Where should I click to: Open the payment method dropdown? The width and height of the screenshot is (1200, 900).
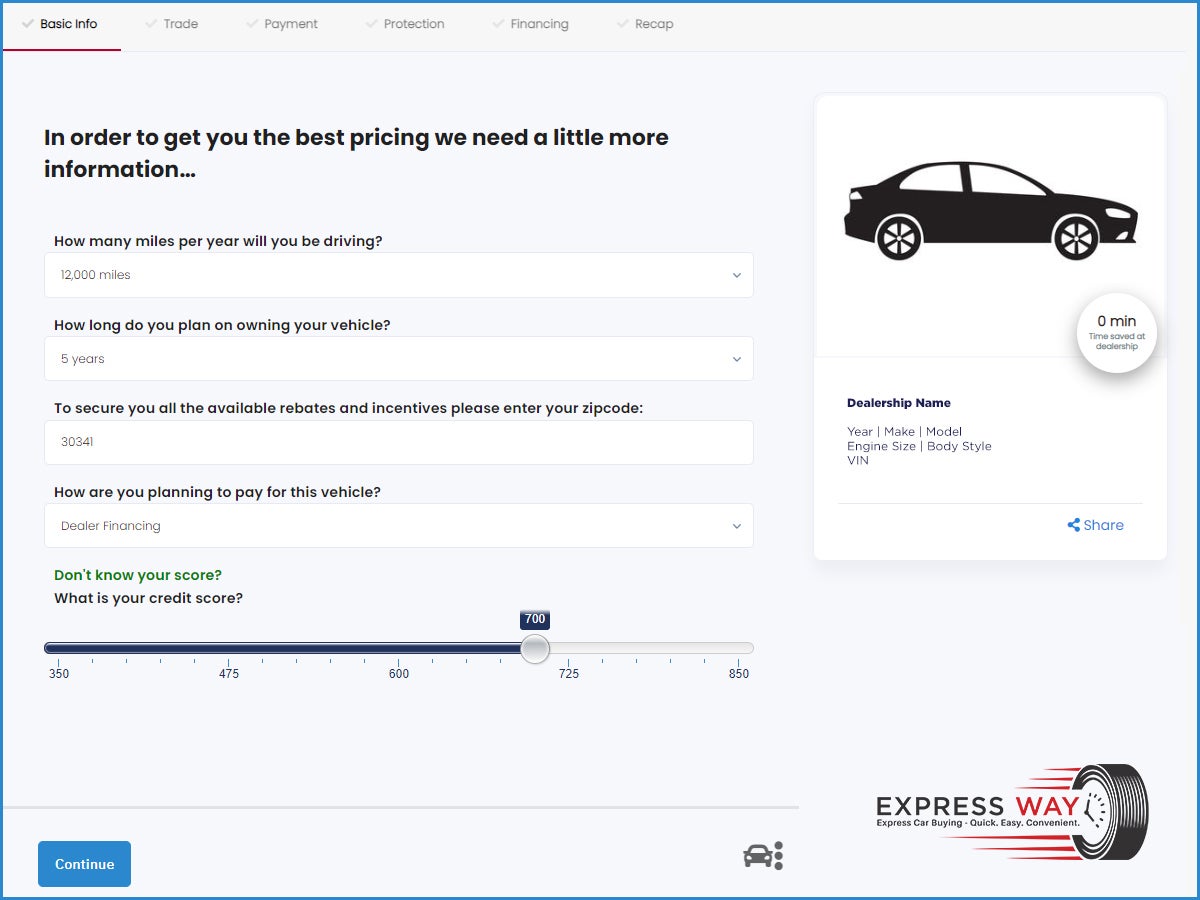click(x=398, y=526)
